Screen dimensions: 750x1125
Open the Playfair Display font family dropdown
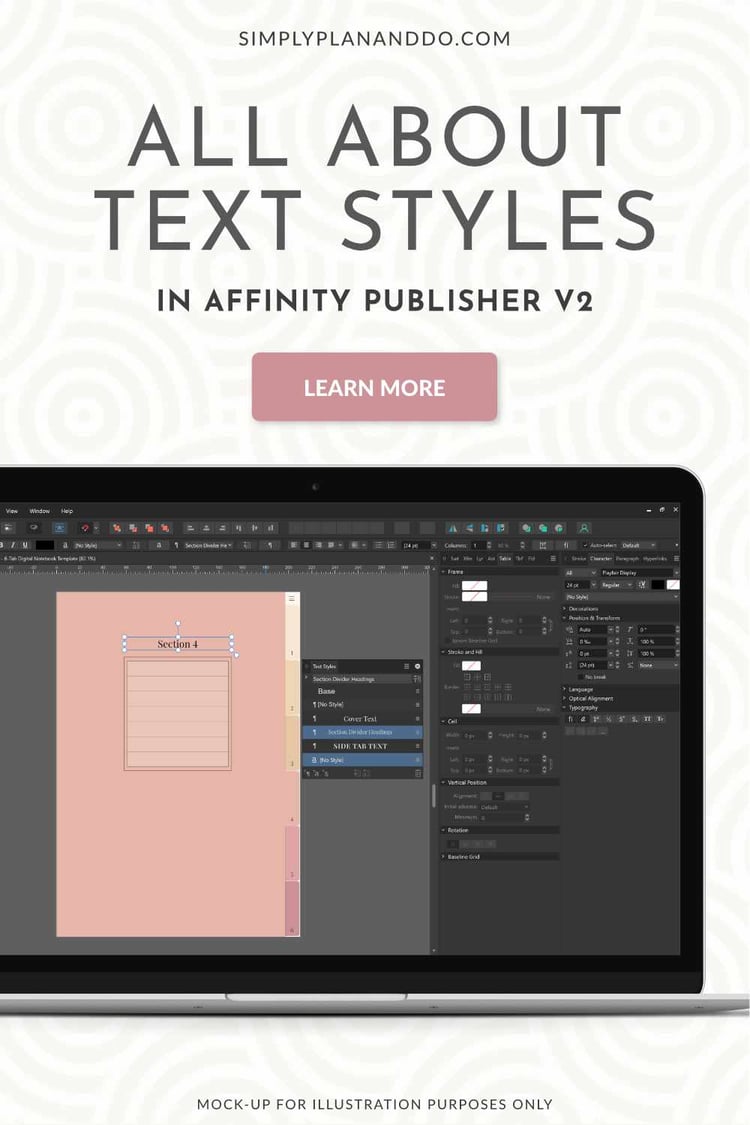tap(638, 573)
